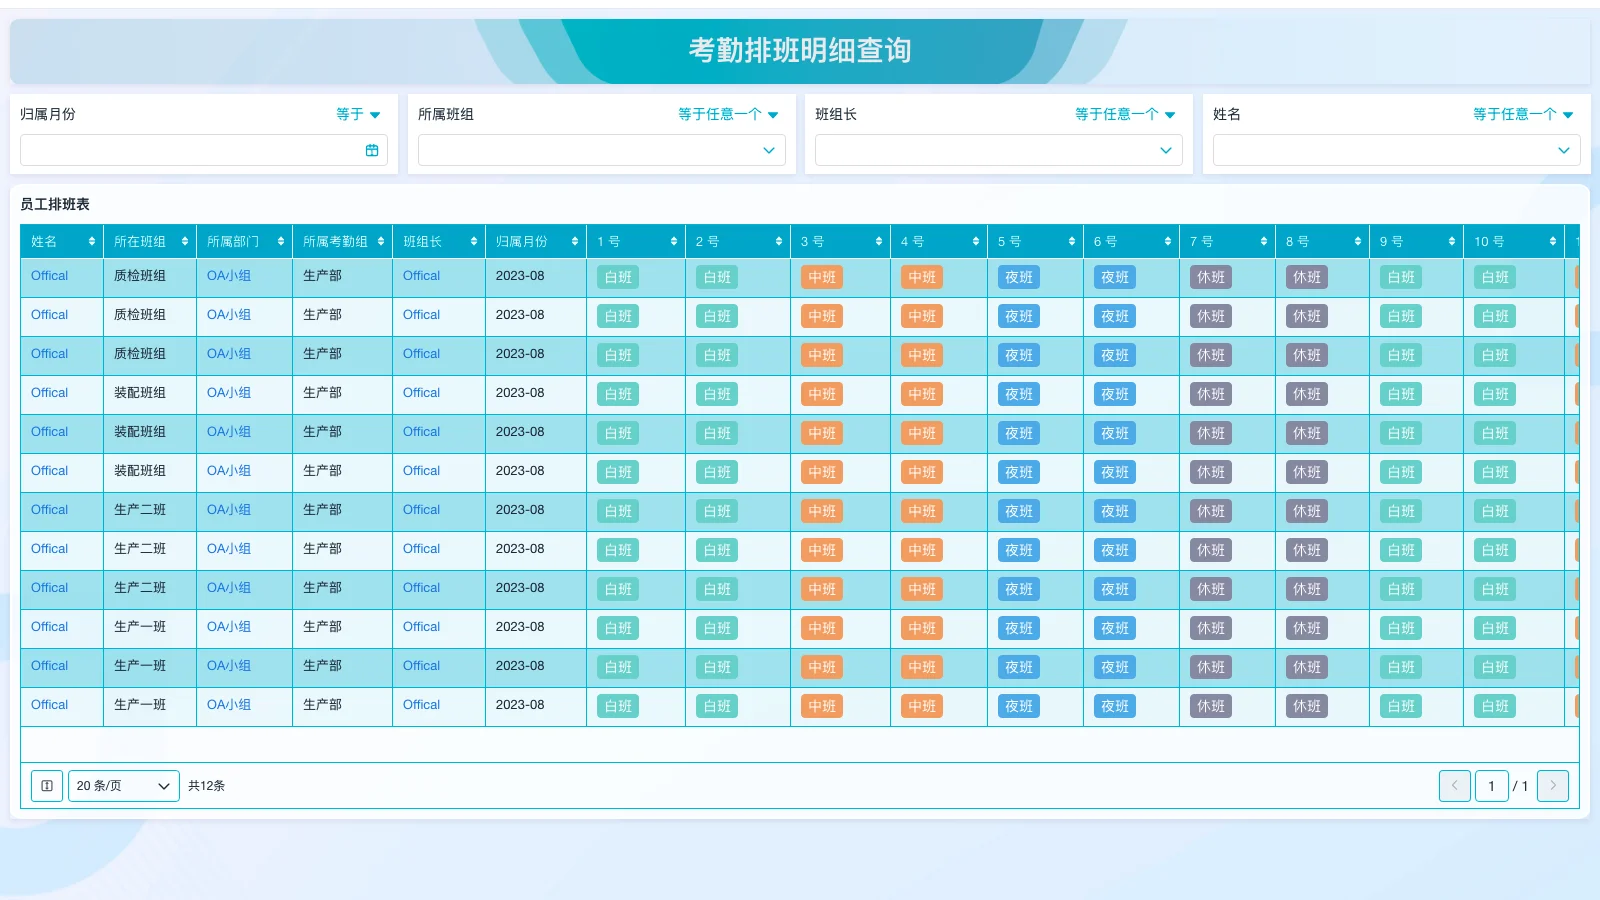Click the sort arrows on 所属部门 header
Viewport: 1600px width, 900px height.
[x=280, y=241]
